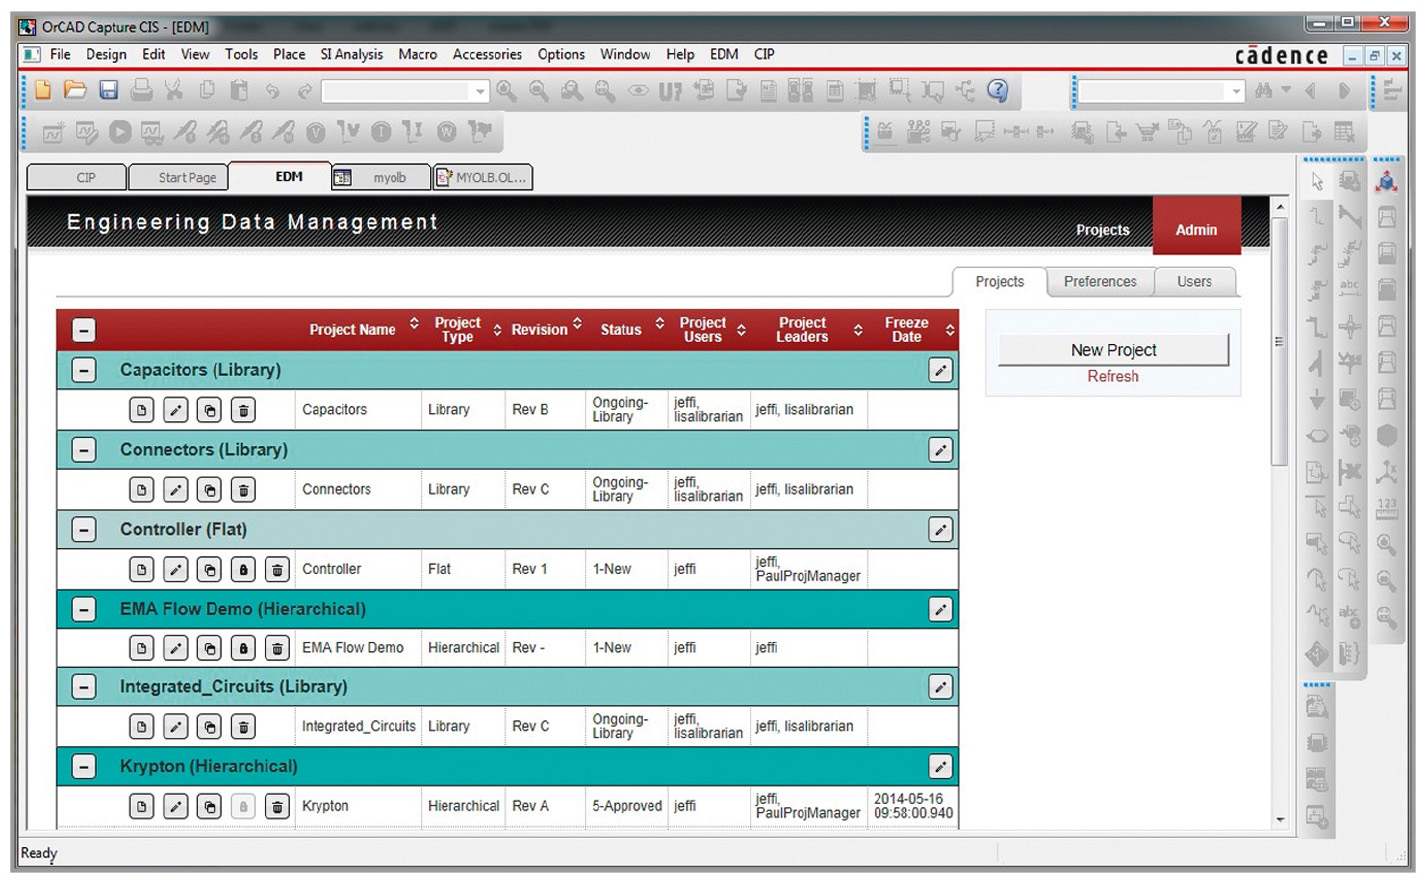The image size is (1421, 879).
Task: Click the Admin button in header
Action: point(1196,226)
